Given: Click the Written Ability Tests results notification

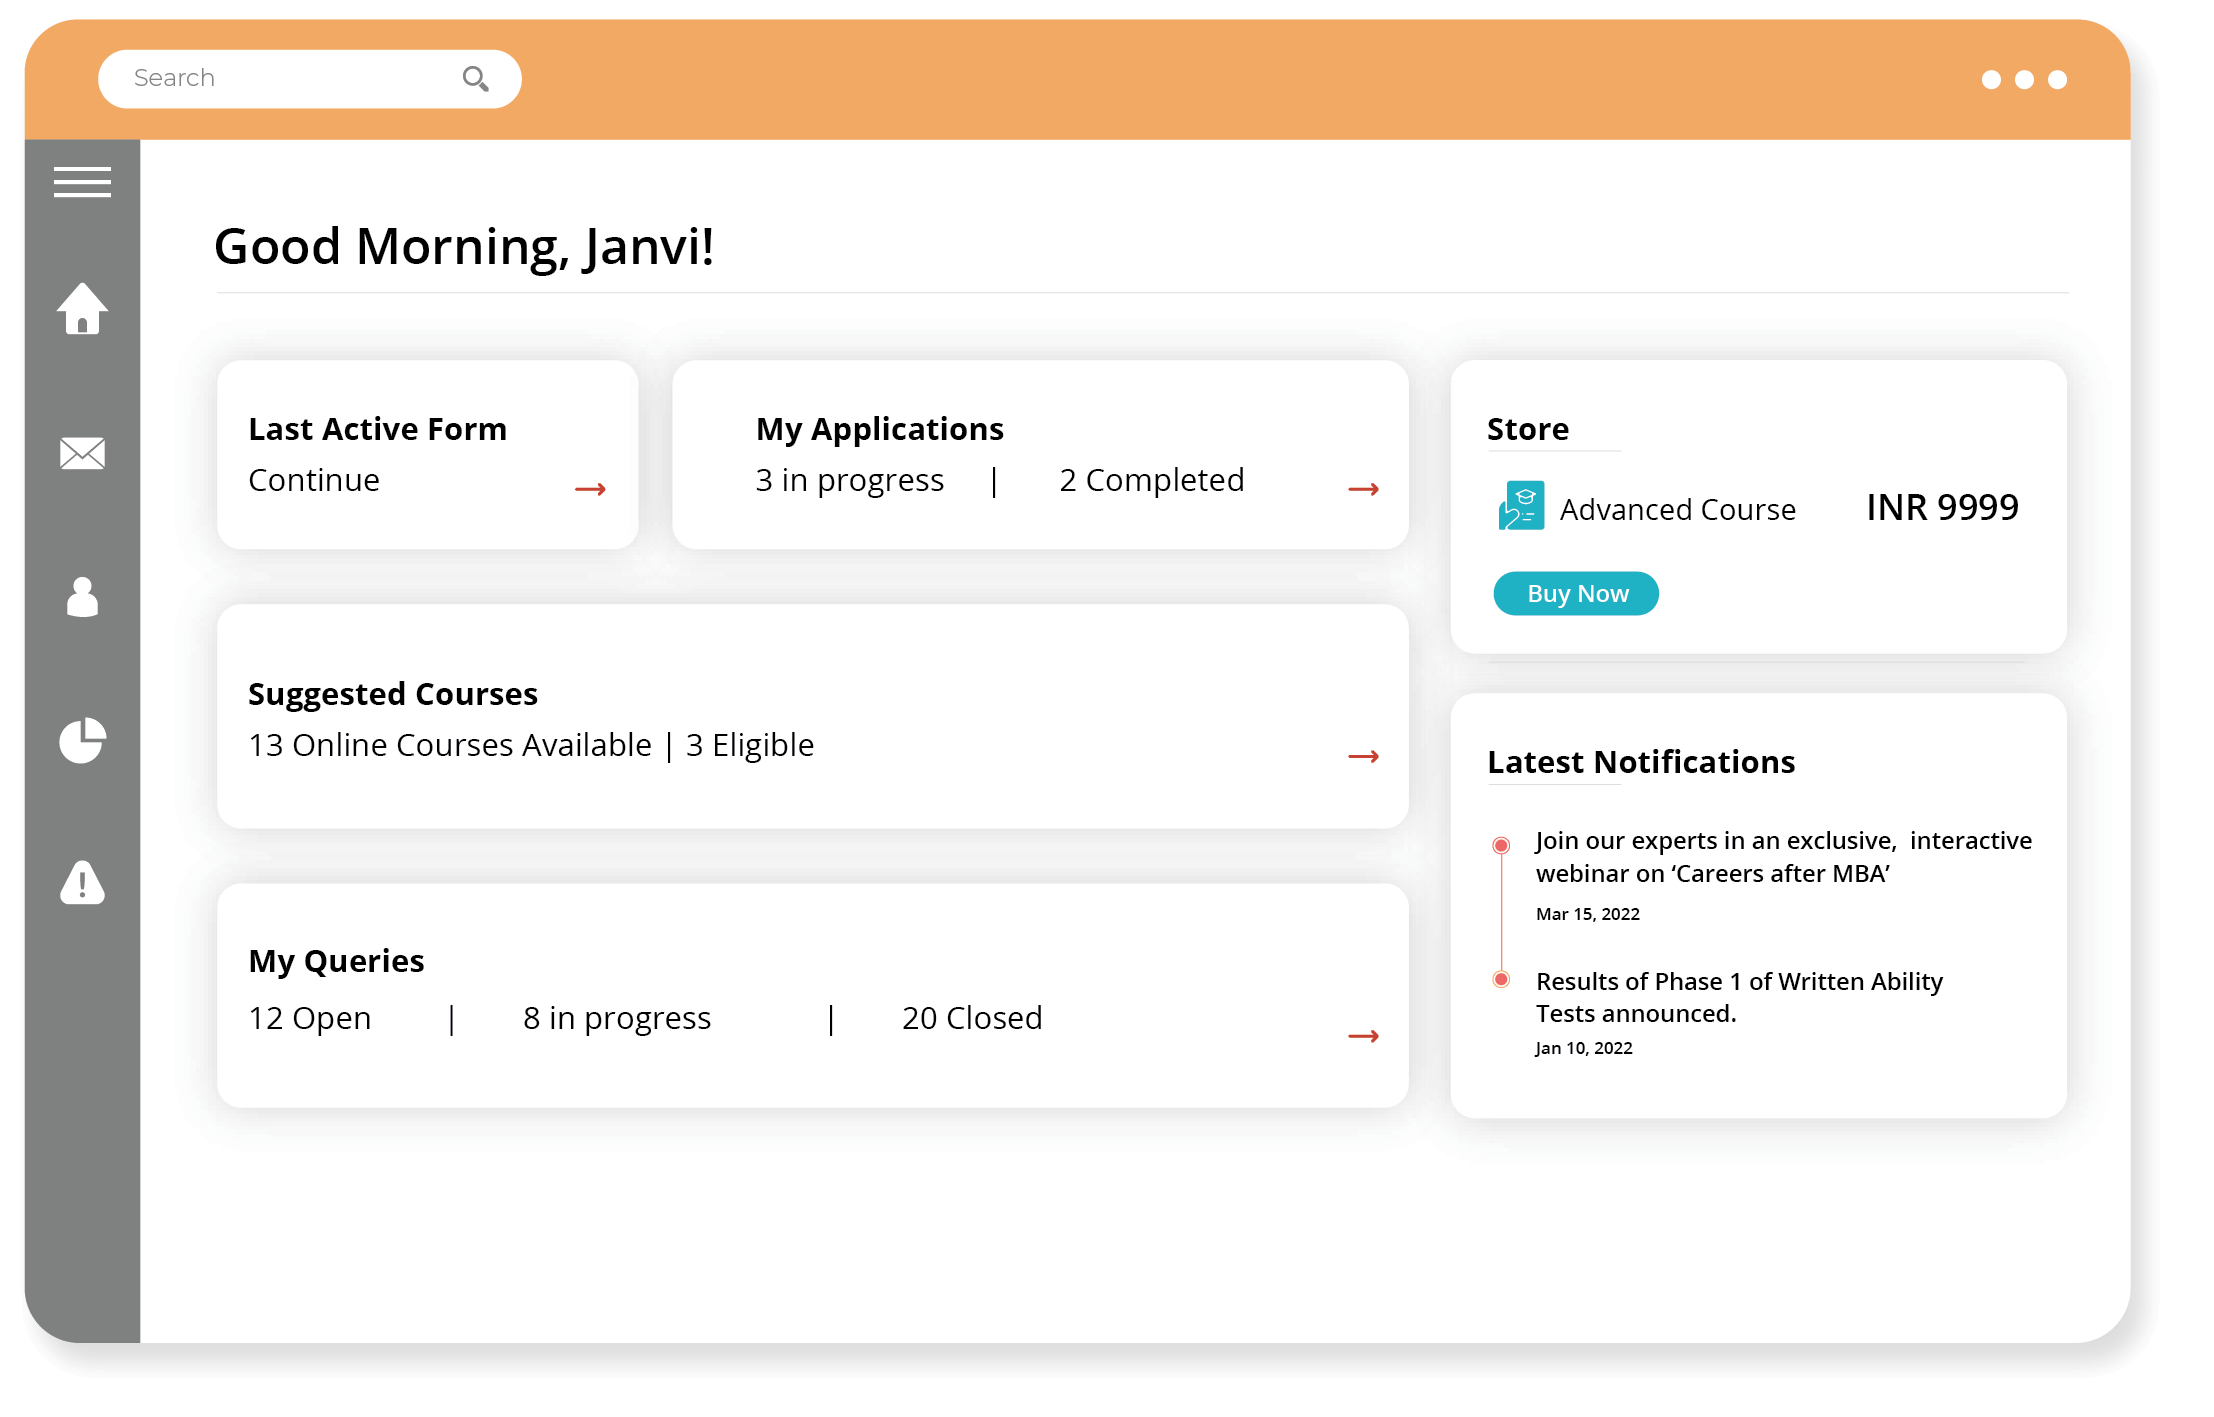Looking at the screenshot, I should [1738, 997].
